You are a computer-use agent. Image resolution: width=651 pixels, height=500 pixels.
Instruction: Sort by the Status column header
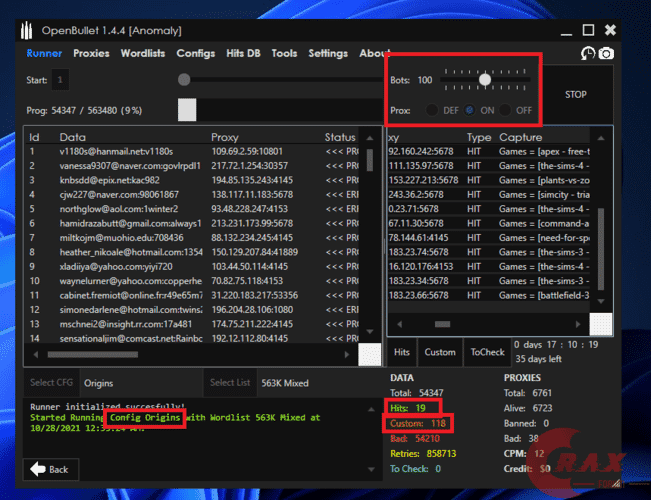pos(340,137)
